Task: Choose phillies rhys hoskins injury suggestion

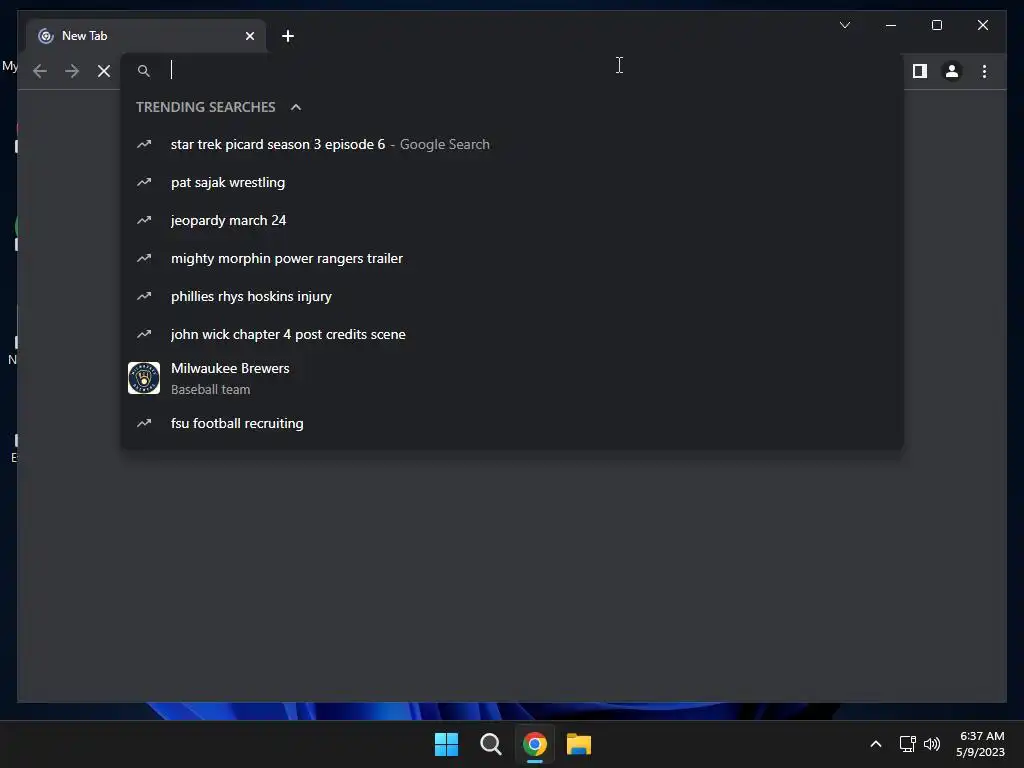Action: (x=512, y=296)
